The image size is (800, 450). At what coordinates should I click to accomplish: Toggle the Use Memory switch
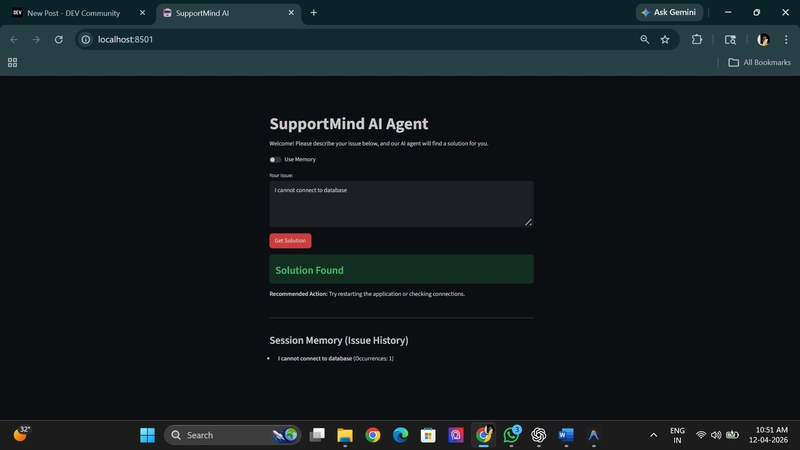point(275,159)
